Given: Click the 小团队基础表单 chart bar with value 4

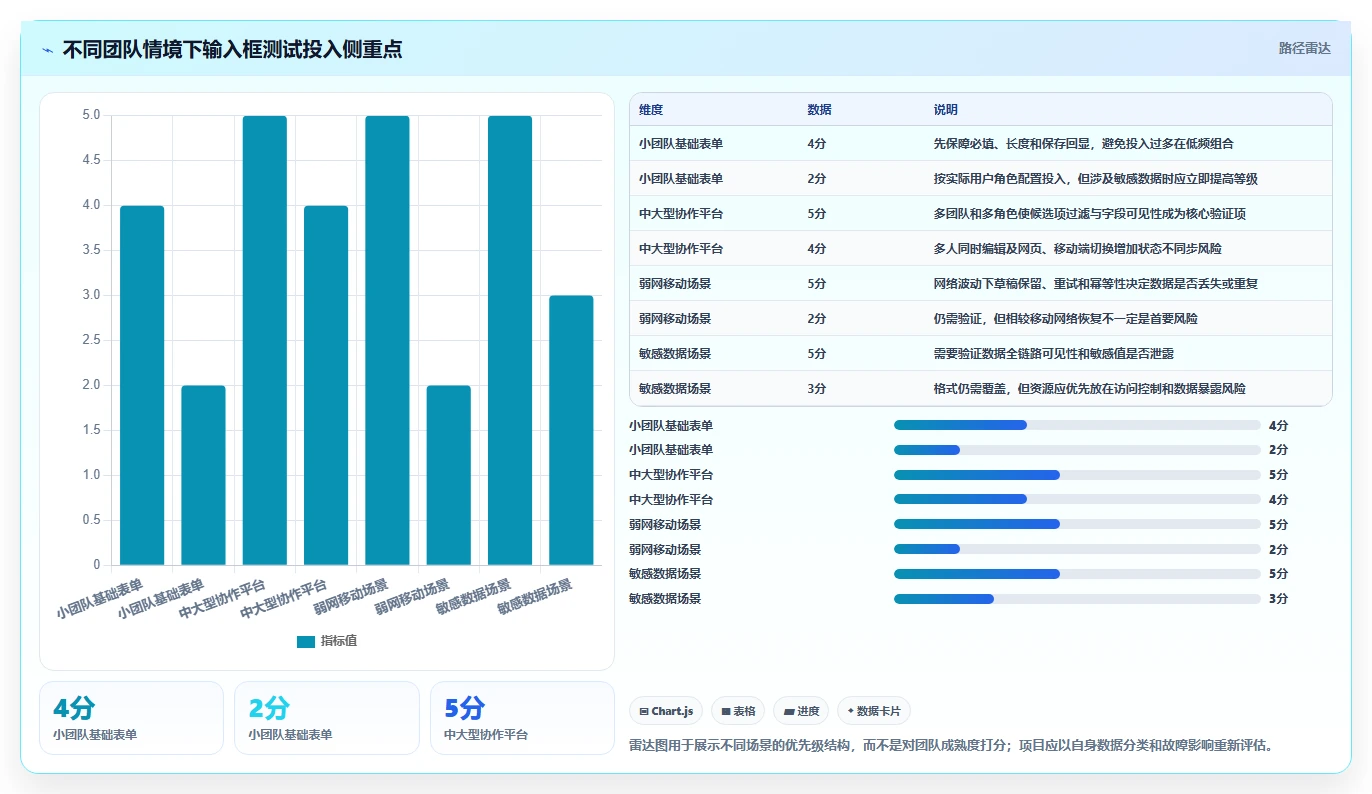Looking at the screenshot, I should 142,385.
